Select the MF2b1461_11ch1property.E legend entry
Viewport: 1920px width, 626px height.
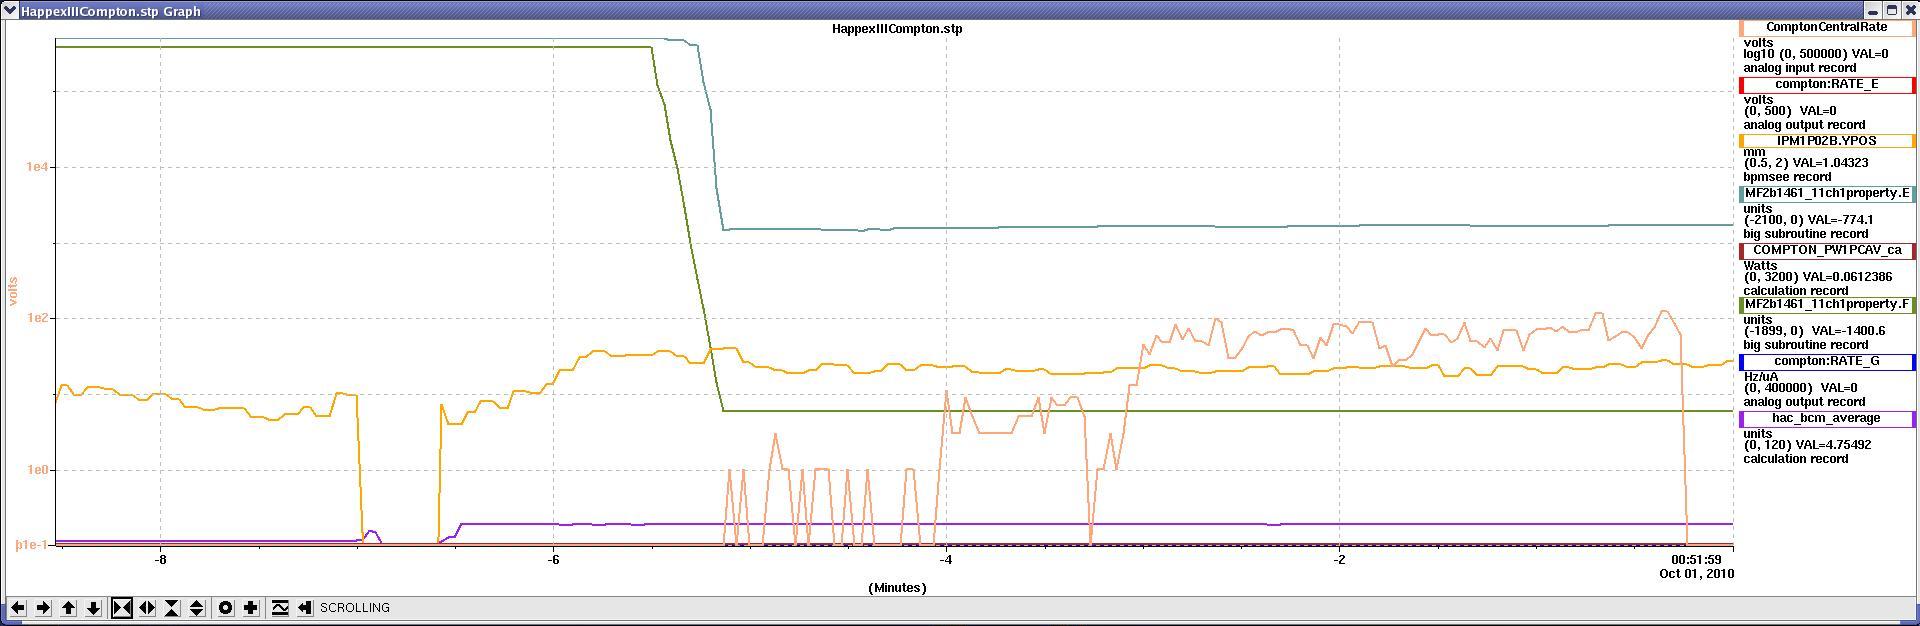(x=1827, y=194)
